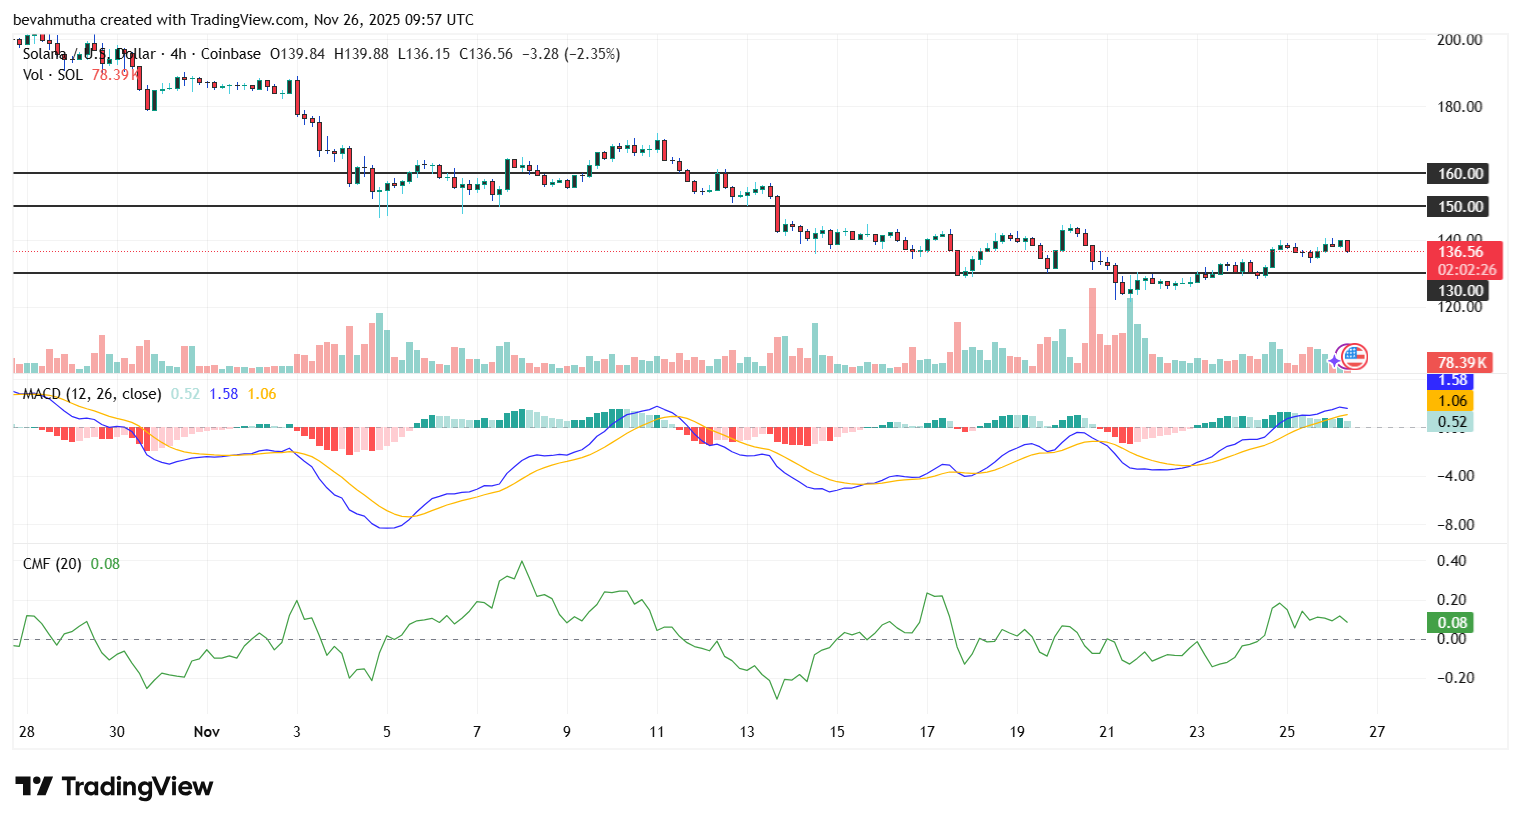Click the teal histogram value badge 0.52
Screen dimensions: 1521x824
coord(1452,422)
